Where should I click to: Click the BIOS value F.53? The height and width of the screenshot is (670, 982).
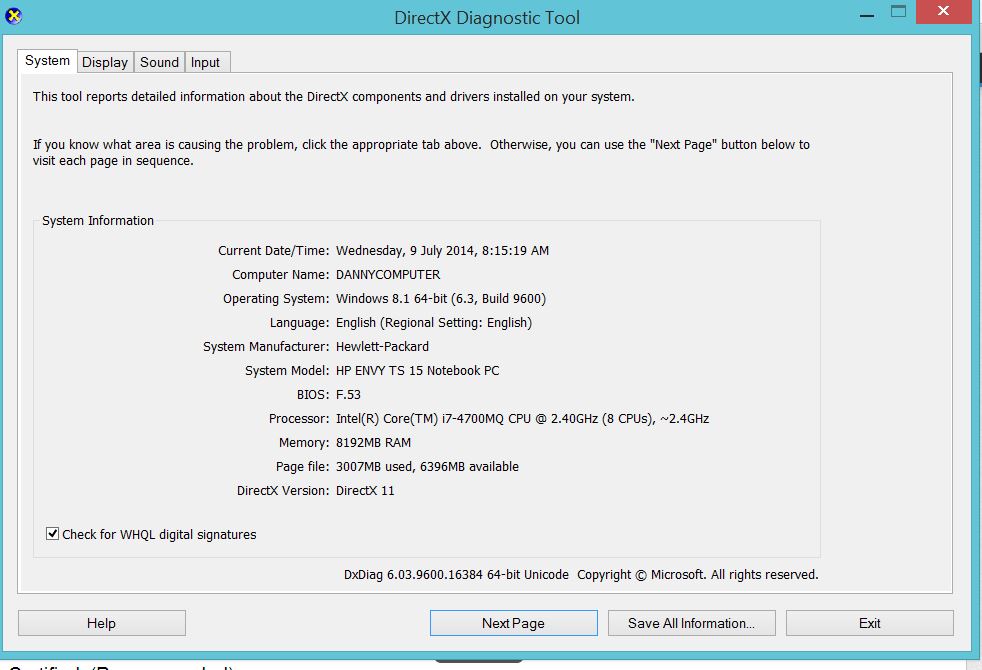pyautogui.click(x=348, y=394)
